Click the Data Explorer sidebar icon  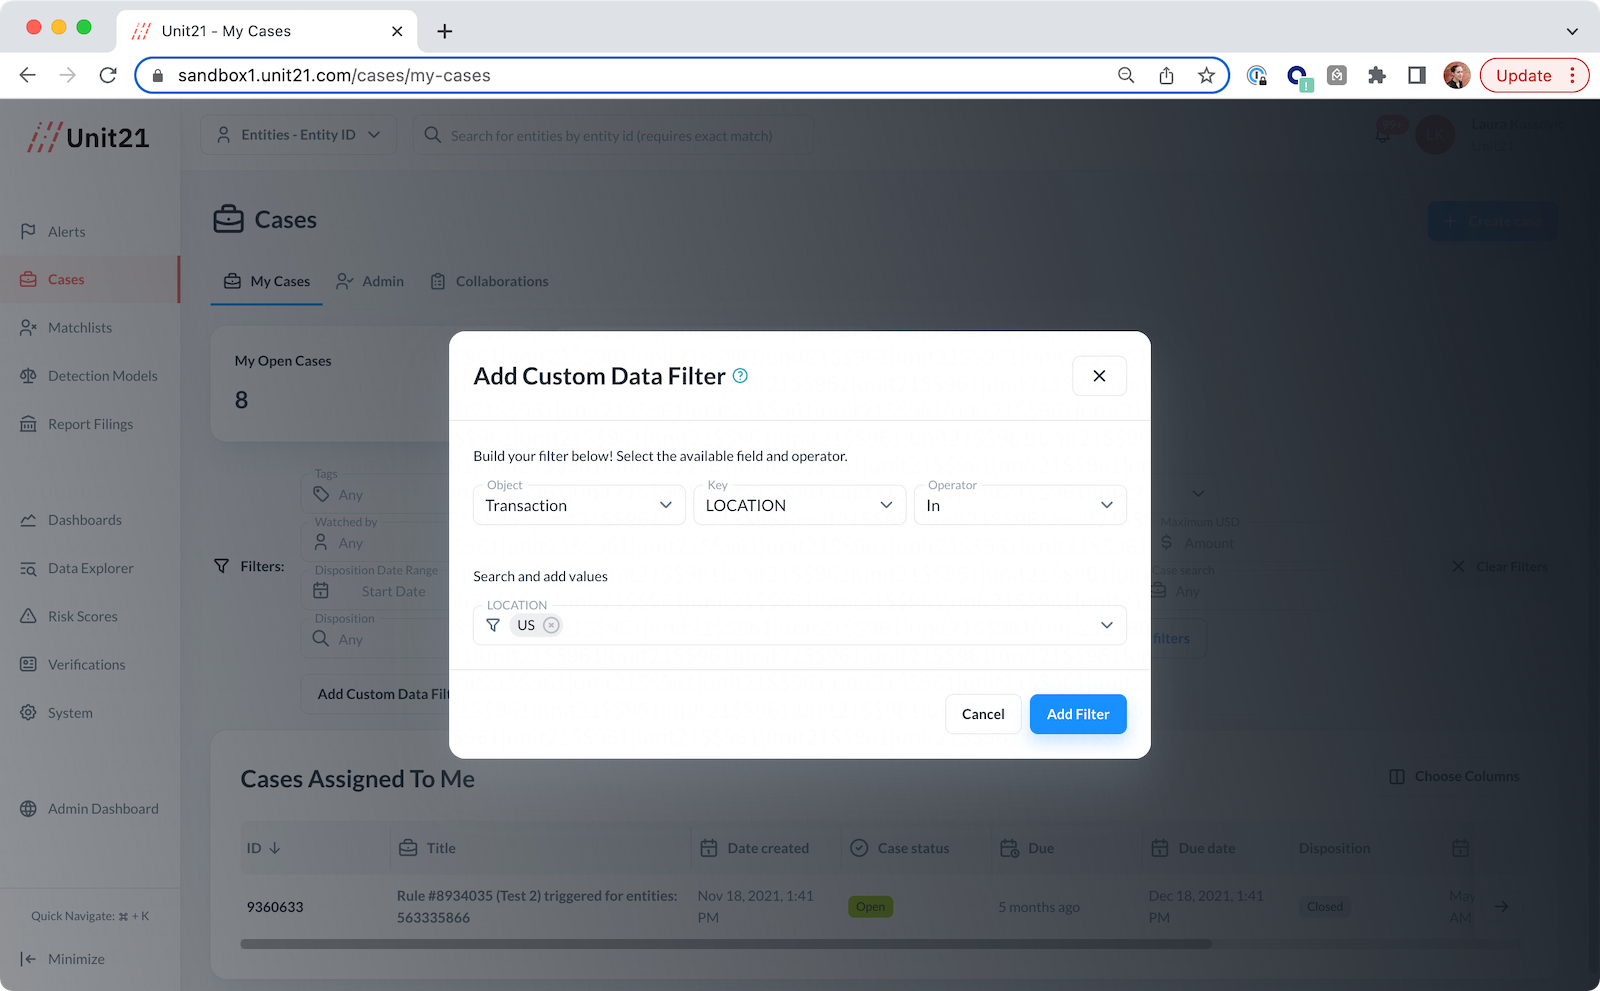(28, 568)
